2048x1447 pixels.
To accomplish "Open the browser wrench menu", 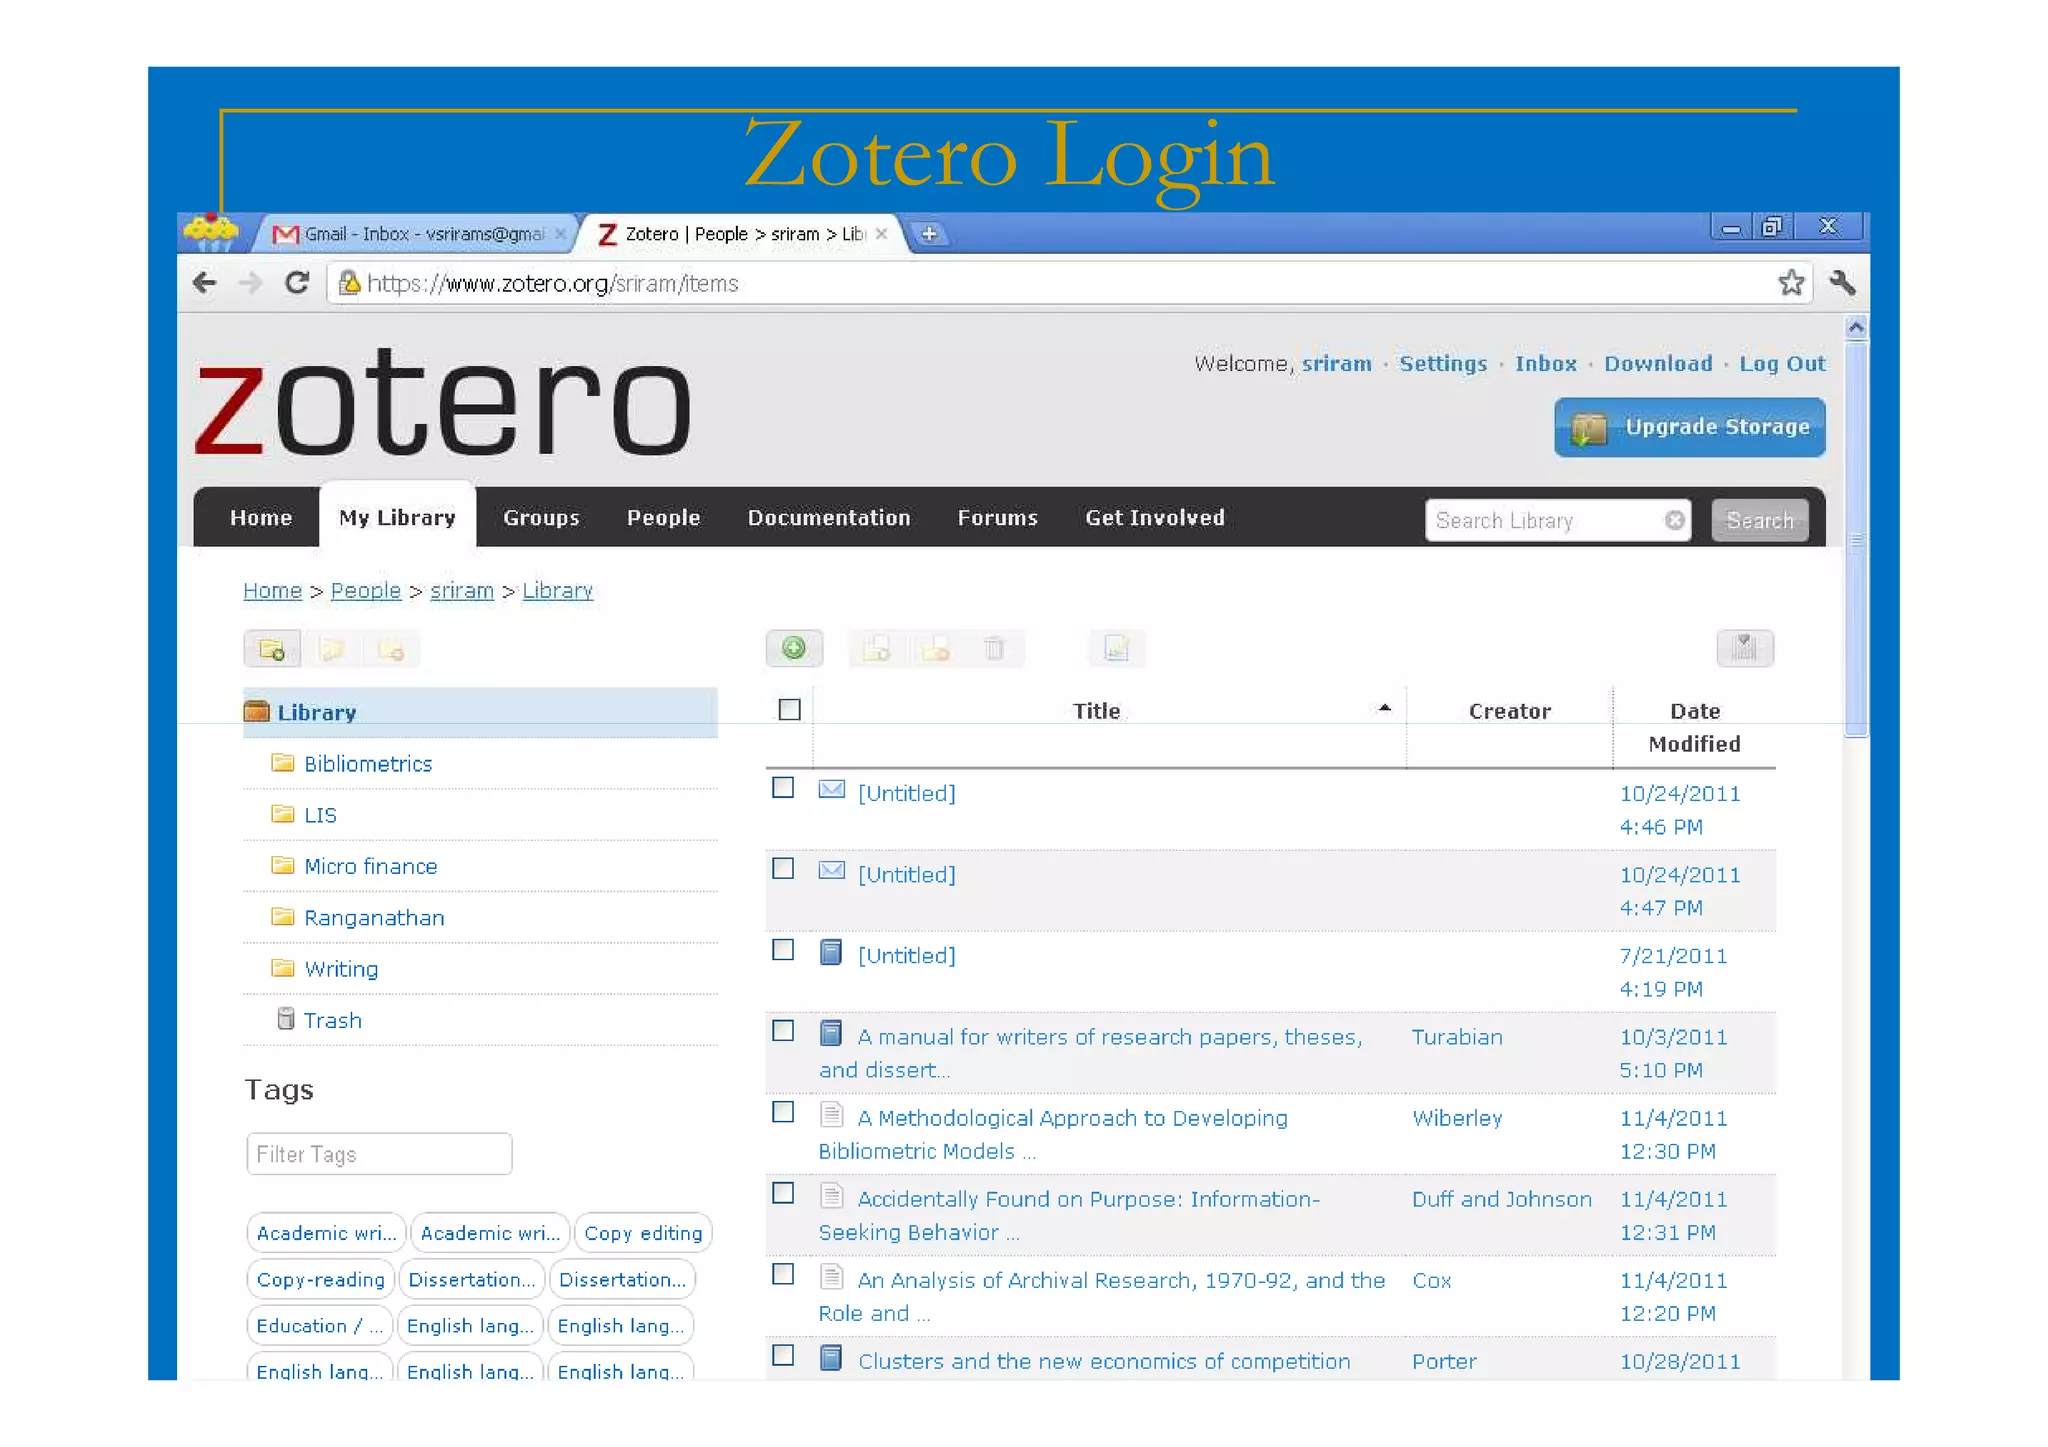I will tap(1842, 283).
